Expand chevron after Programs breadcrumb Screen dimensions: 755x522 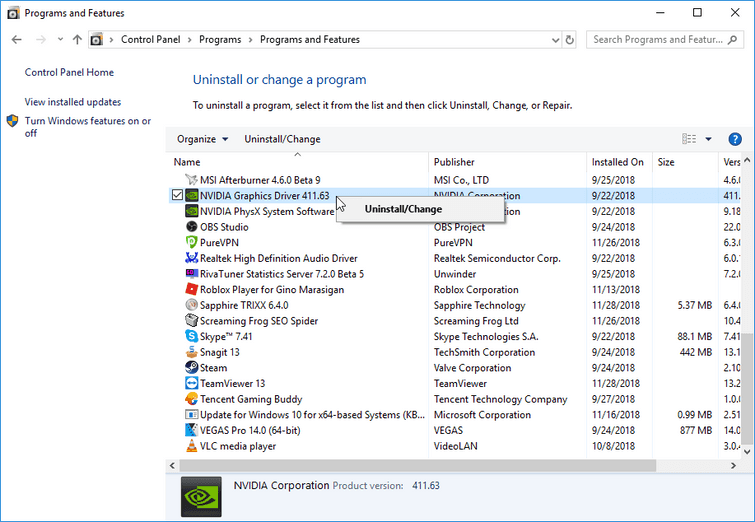click(x=250, y=40)
